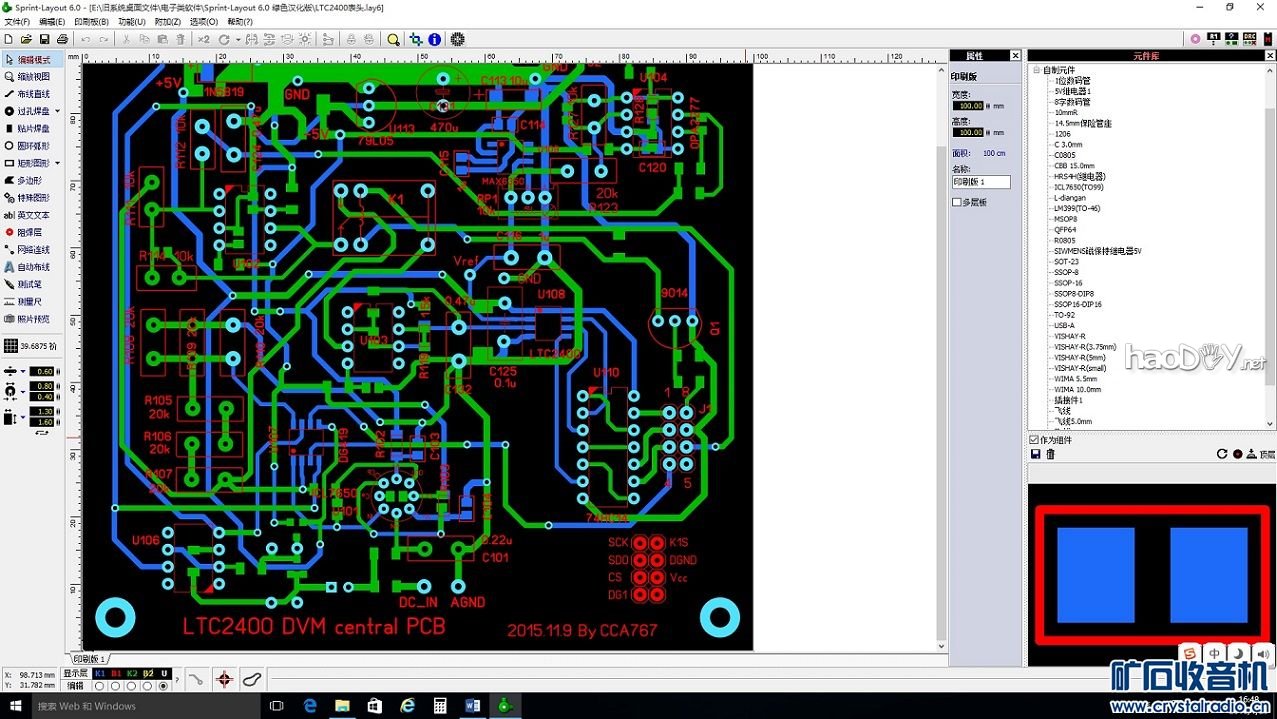Enable the 多层板 multilayer checkbox
This screenshot has width=1277, height=719.
click(x=957, y=202)
